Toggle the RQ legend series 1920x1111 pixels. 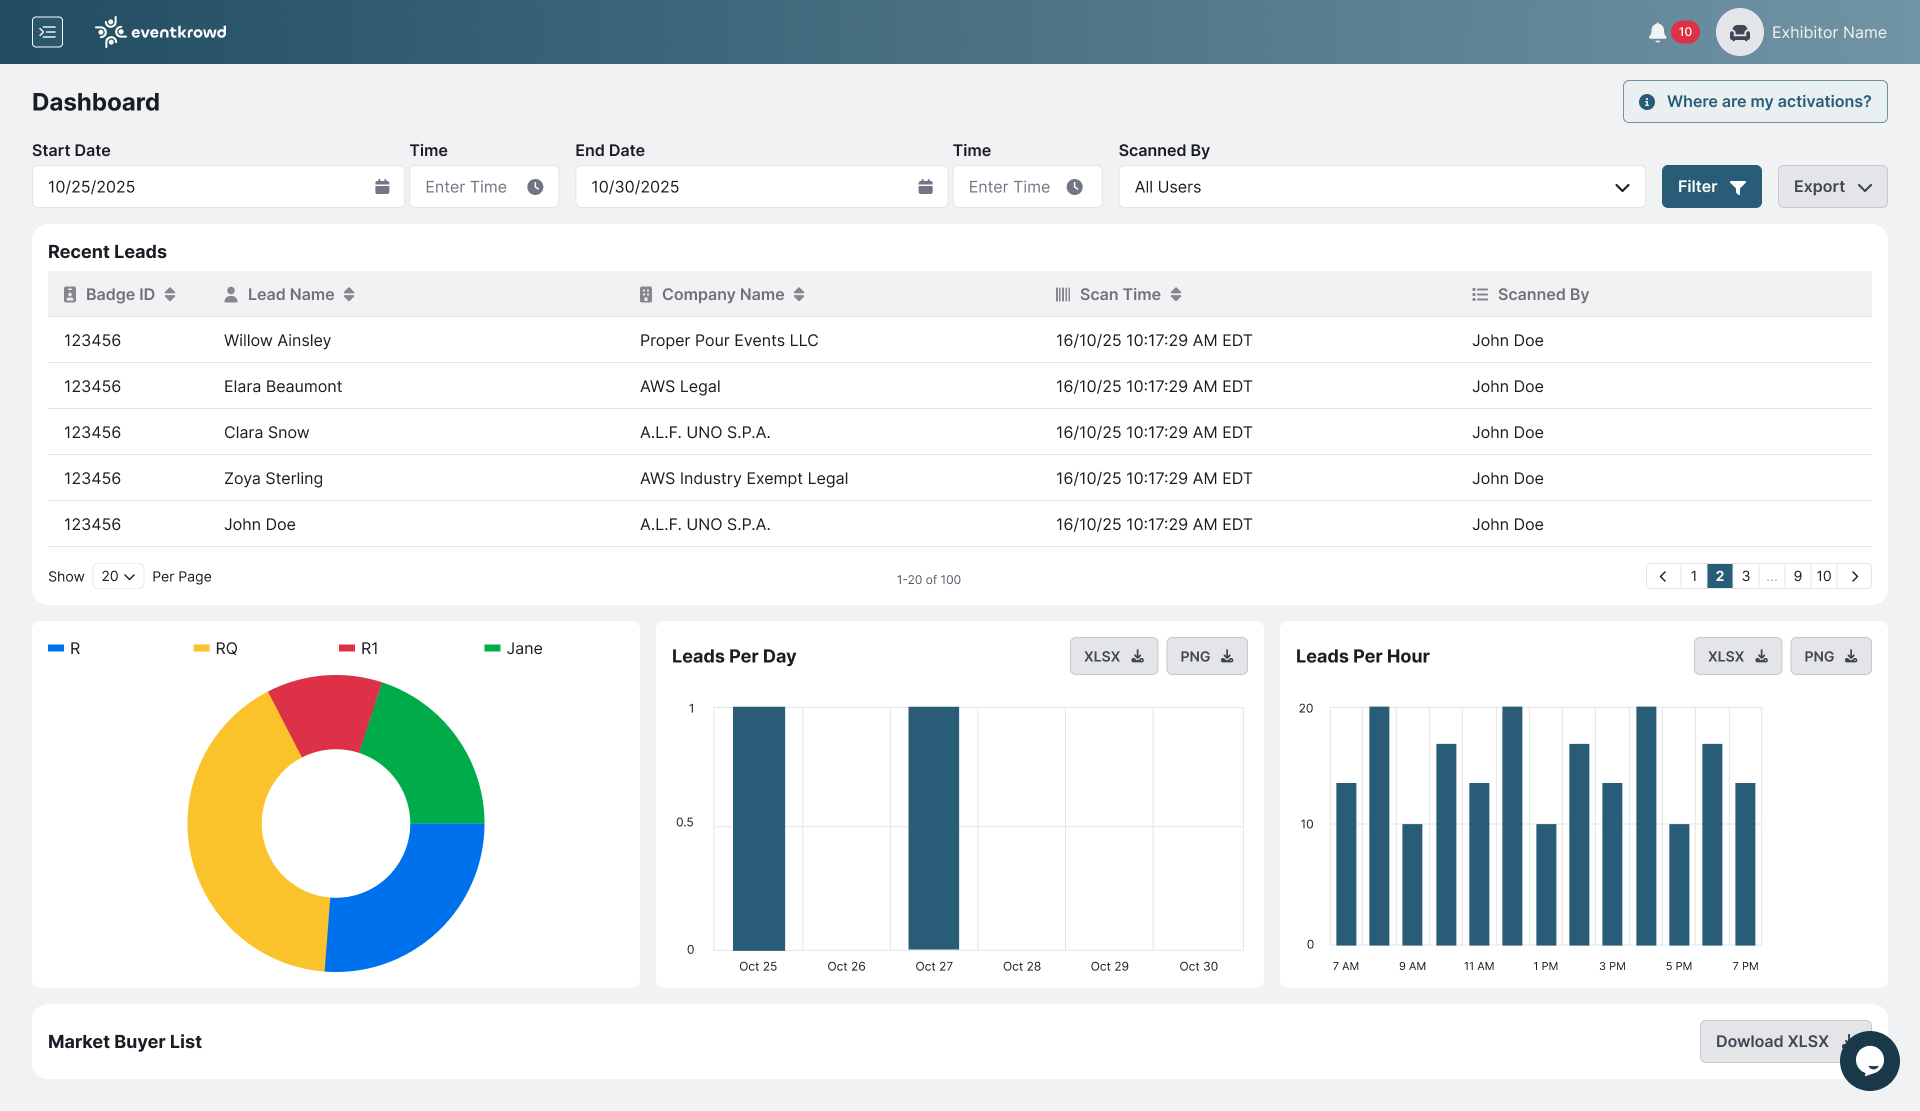[x=216, y=648]
